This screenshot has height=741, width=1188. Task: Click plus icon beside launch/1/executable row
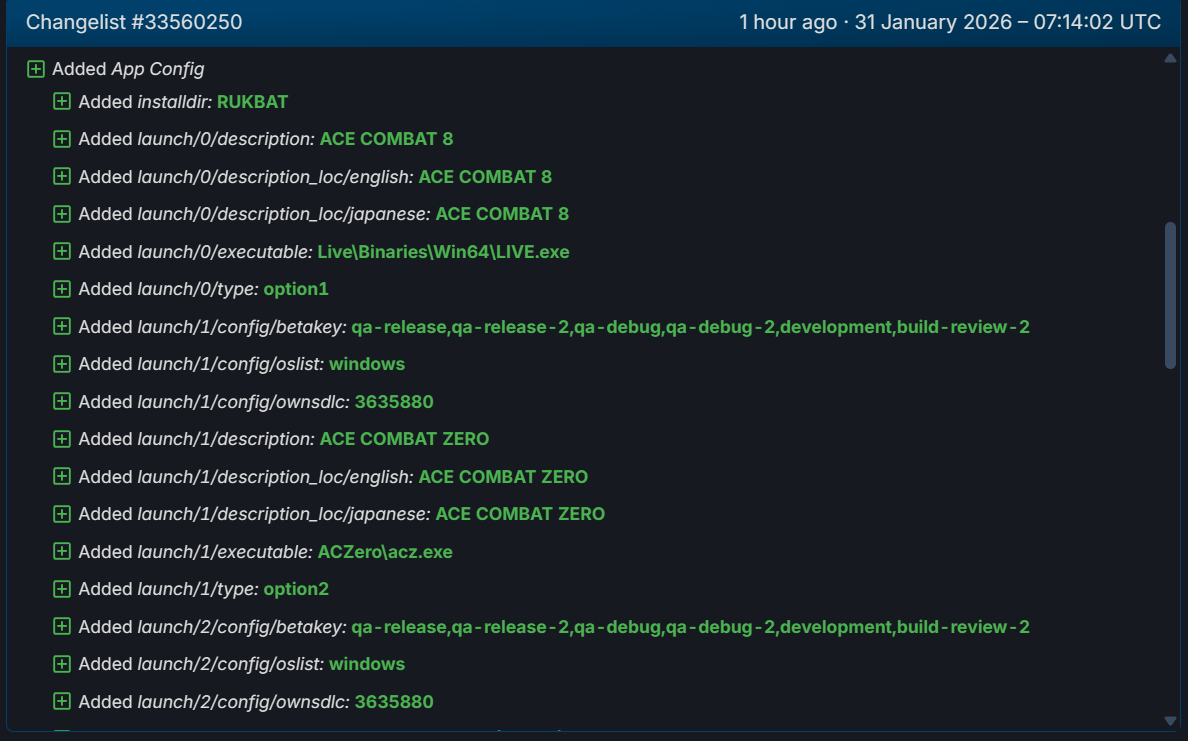[x=62, y=552]
